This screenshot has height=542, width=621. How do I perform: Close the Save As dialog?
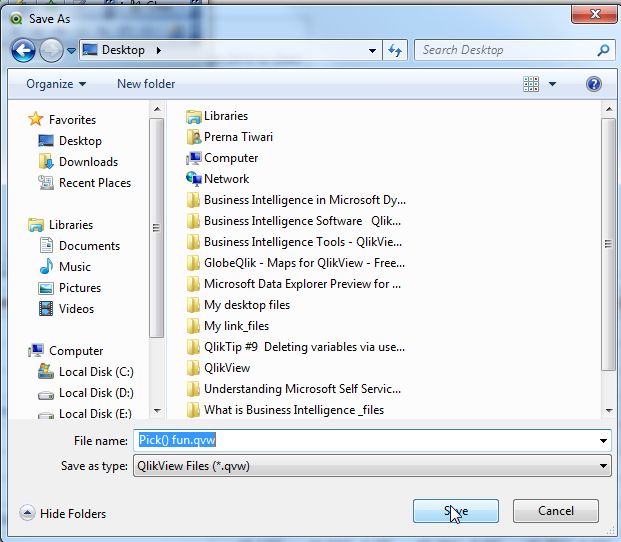click(594, 14)
